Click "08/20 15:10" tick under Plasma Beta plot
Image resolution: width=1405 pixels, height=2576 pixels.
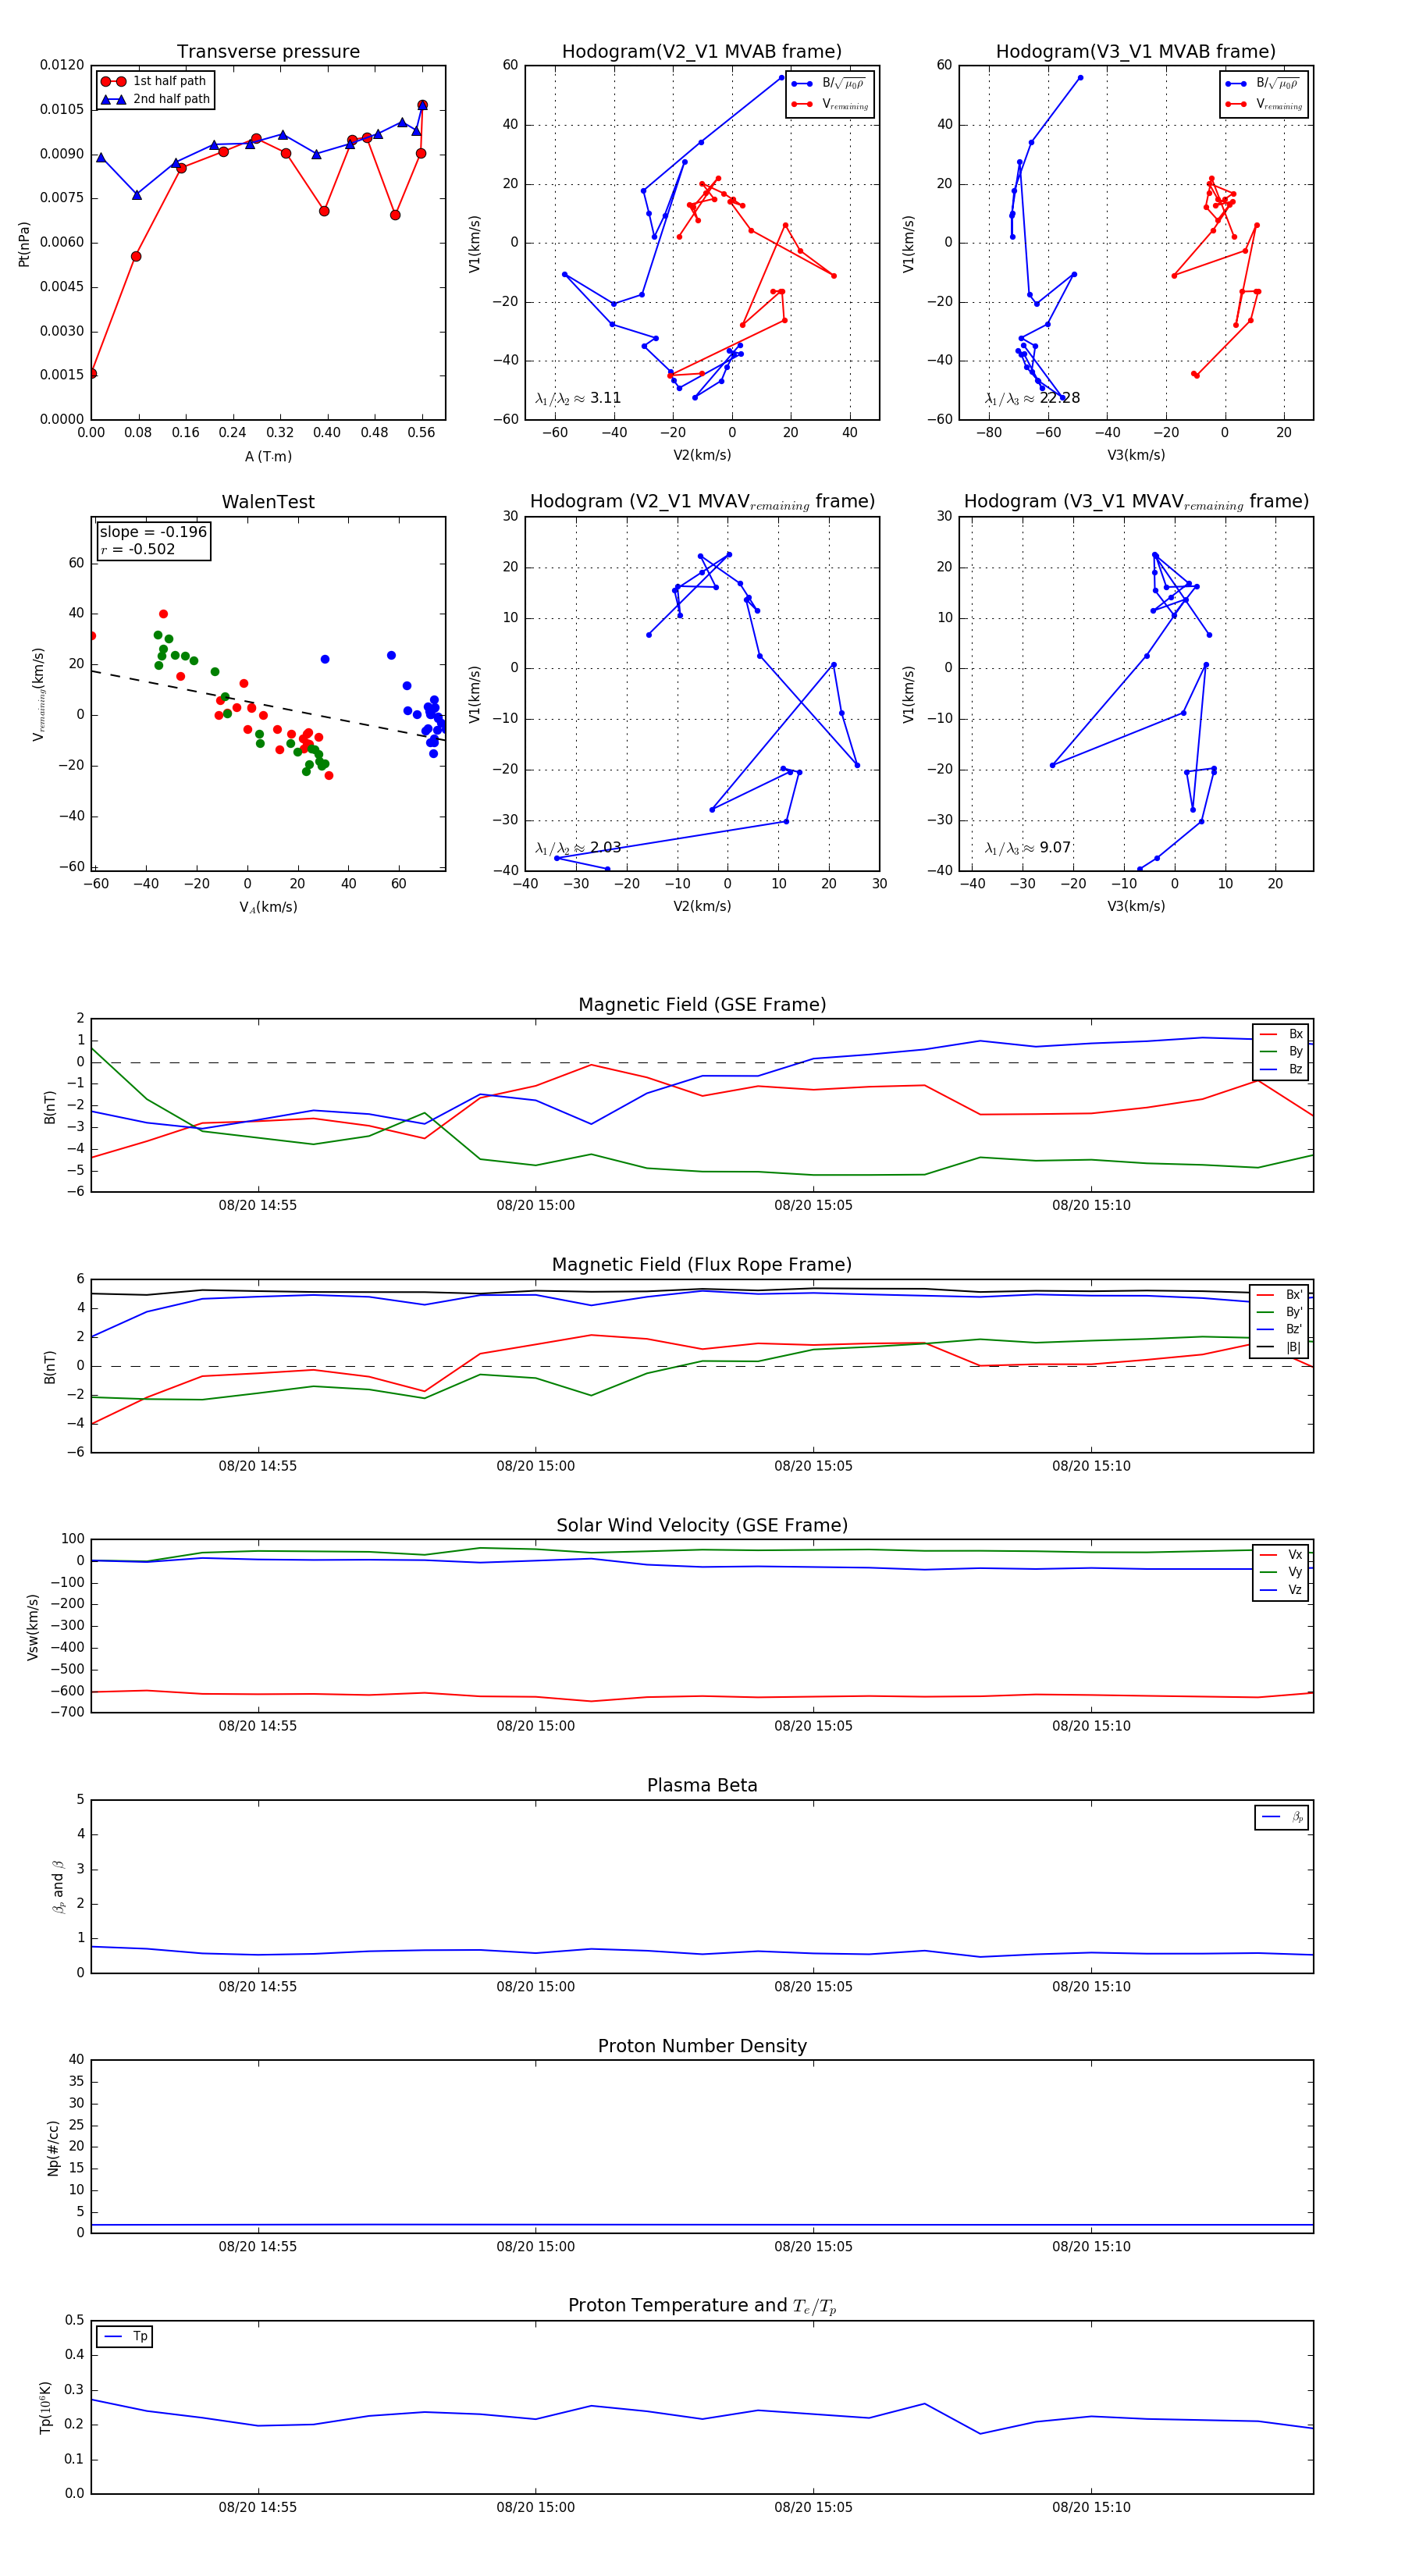tap(1091, 1987)
